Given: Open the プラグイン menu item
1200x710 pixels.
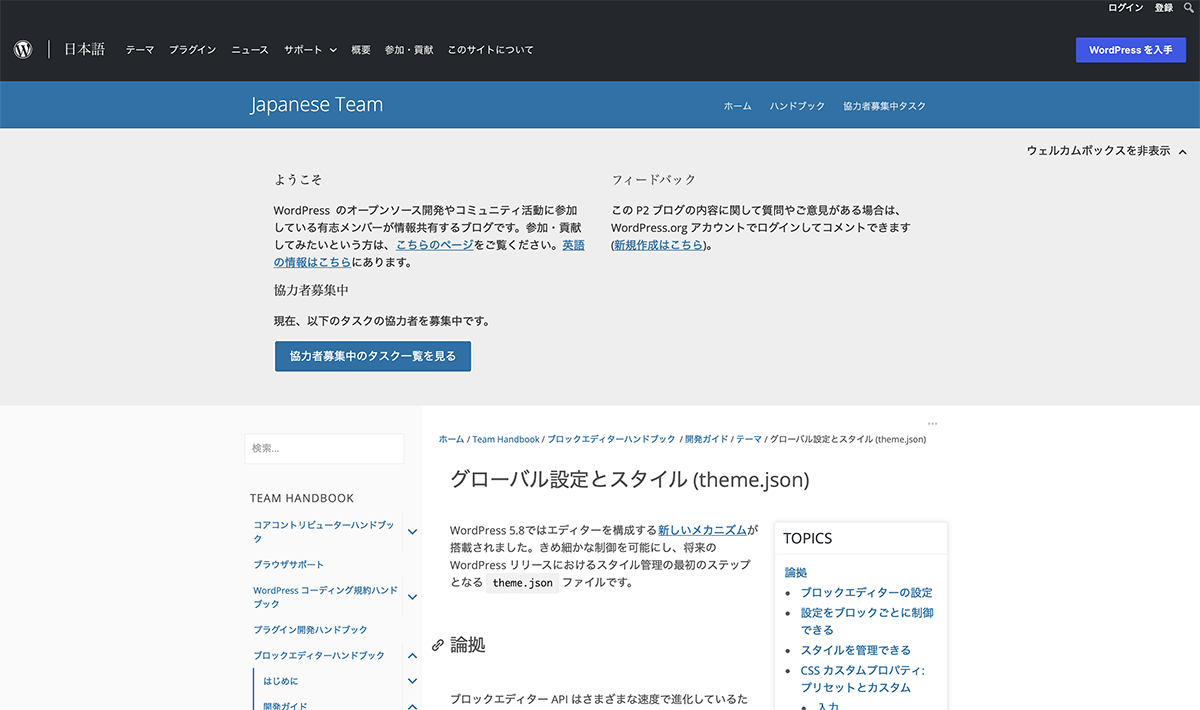Looking at the screenshot, I should 192,50.
